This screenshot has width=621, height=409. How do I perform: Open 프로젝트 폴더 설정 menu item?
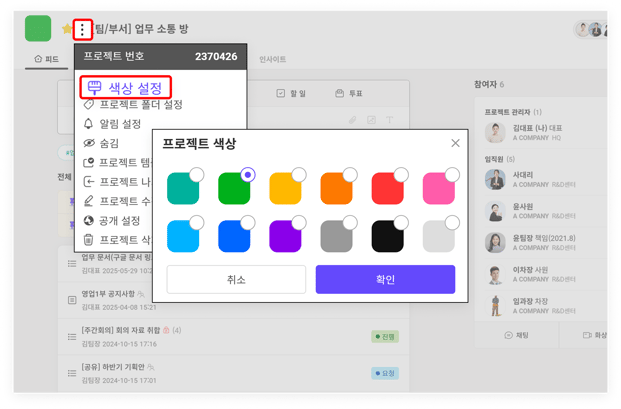(140, 105)
